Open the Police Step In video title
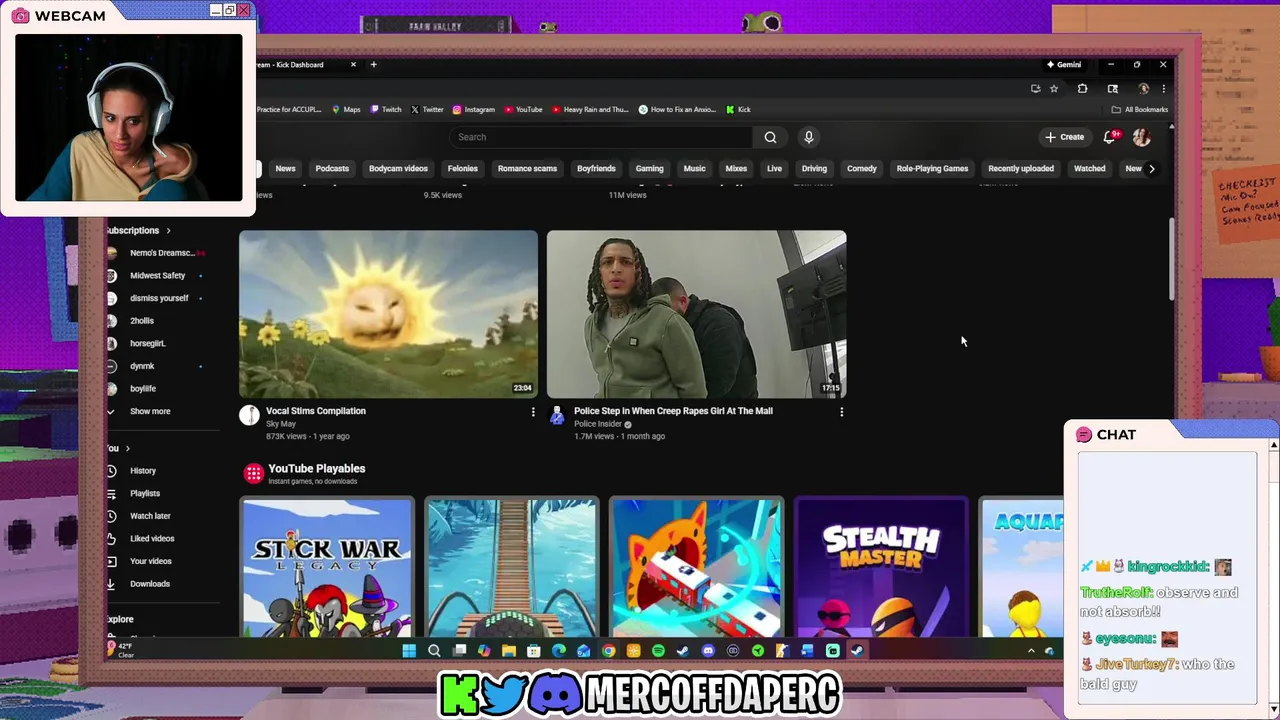Image resolution: width=1280 pixels, height=720 pixels. (673, 411)
